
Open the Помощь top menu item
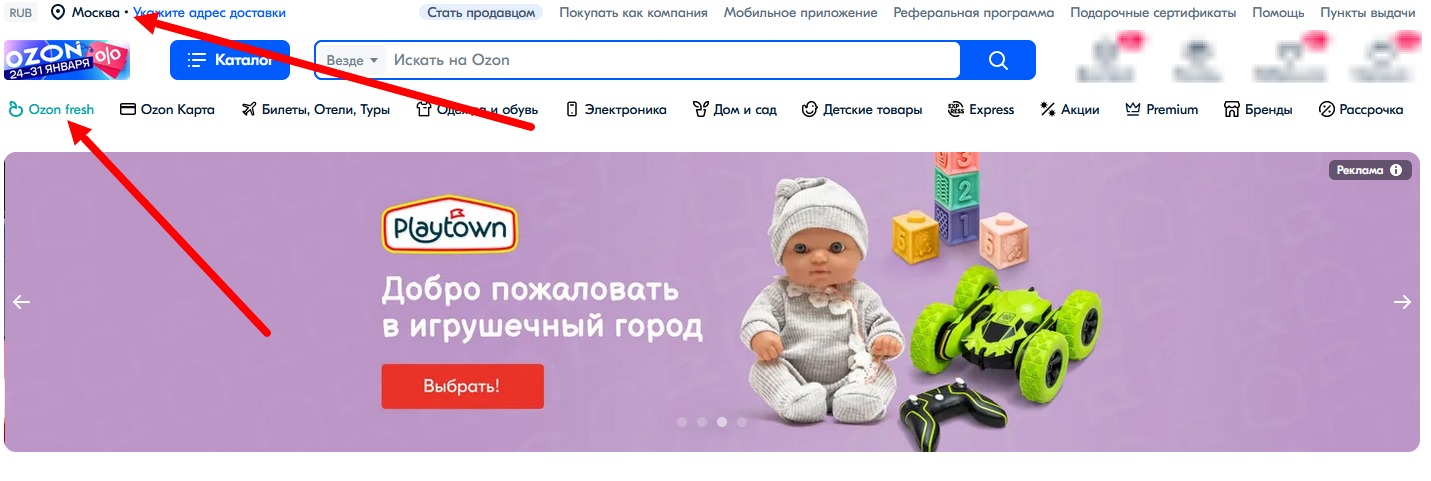click(x=1278, y=13)
